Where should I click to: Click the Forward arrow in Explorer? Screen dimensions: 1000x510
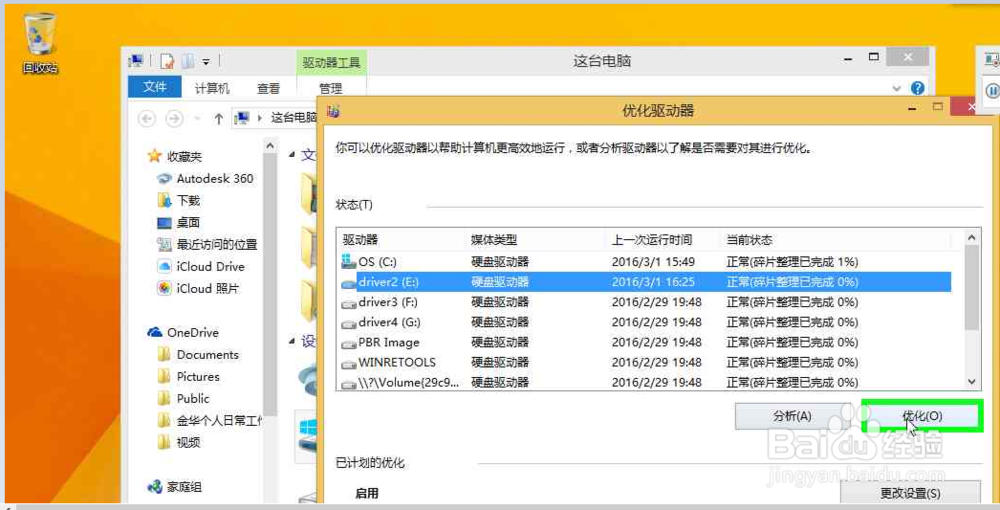[x=173, y=119]
